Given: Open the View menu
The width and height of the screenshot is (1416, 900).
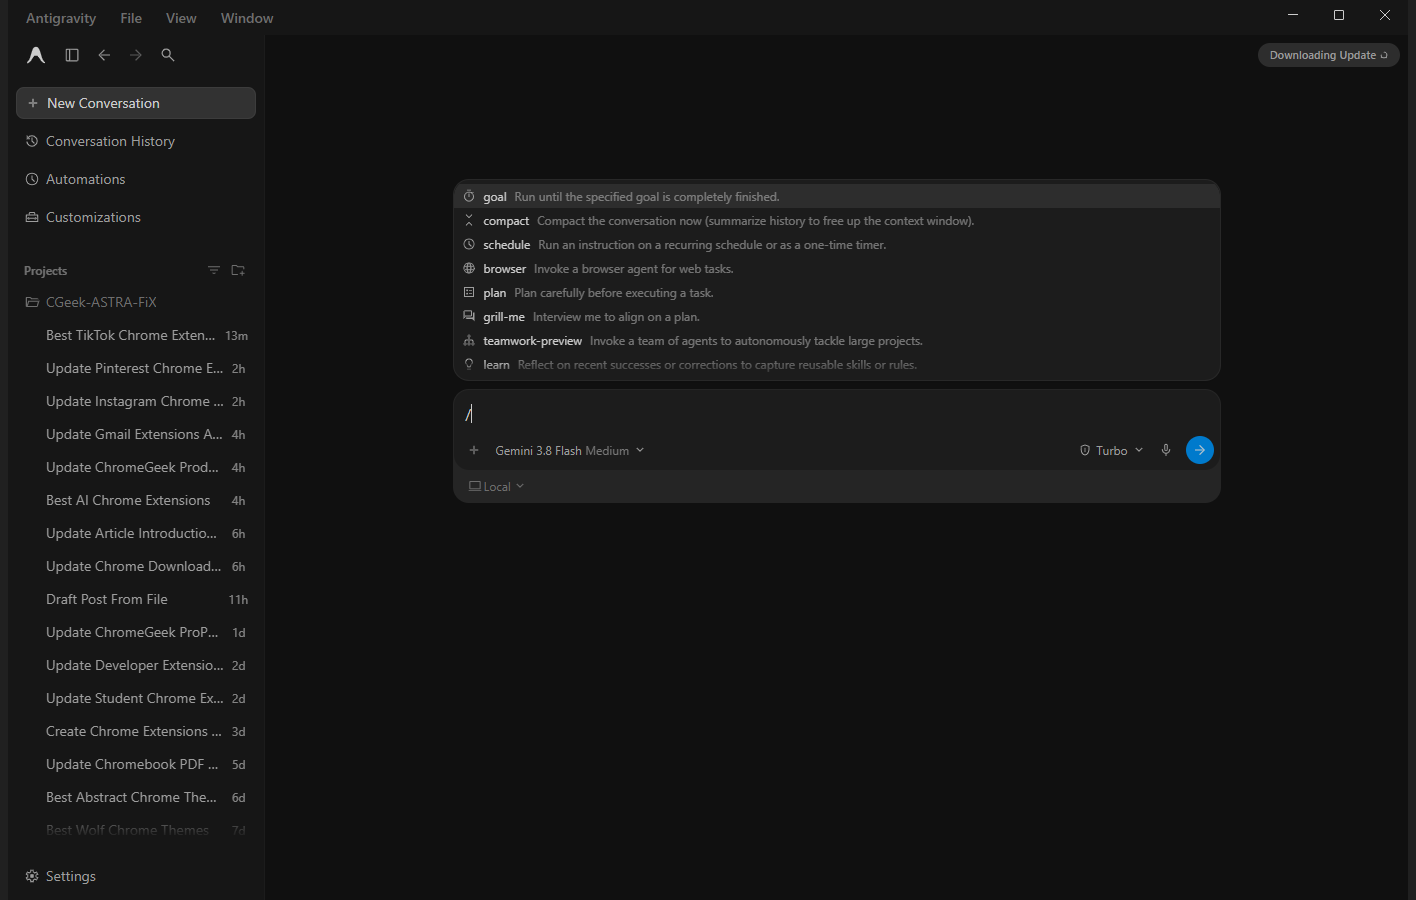Looking at the screenshot, I should click(x=181, y=18).
